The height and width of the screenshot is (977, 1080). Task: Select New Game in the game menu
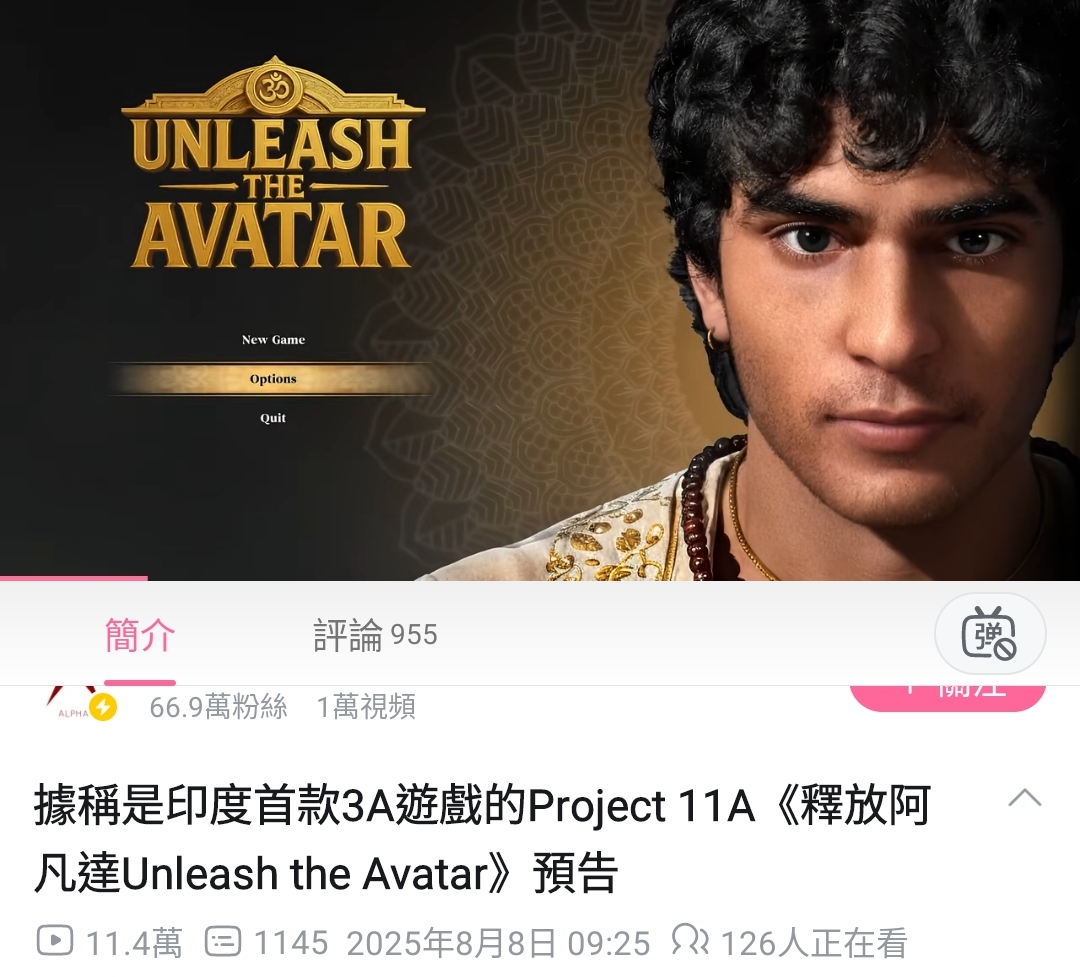tap(273, 340)
